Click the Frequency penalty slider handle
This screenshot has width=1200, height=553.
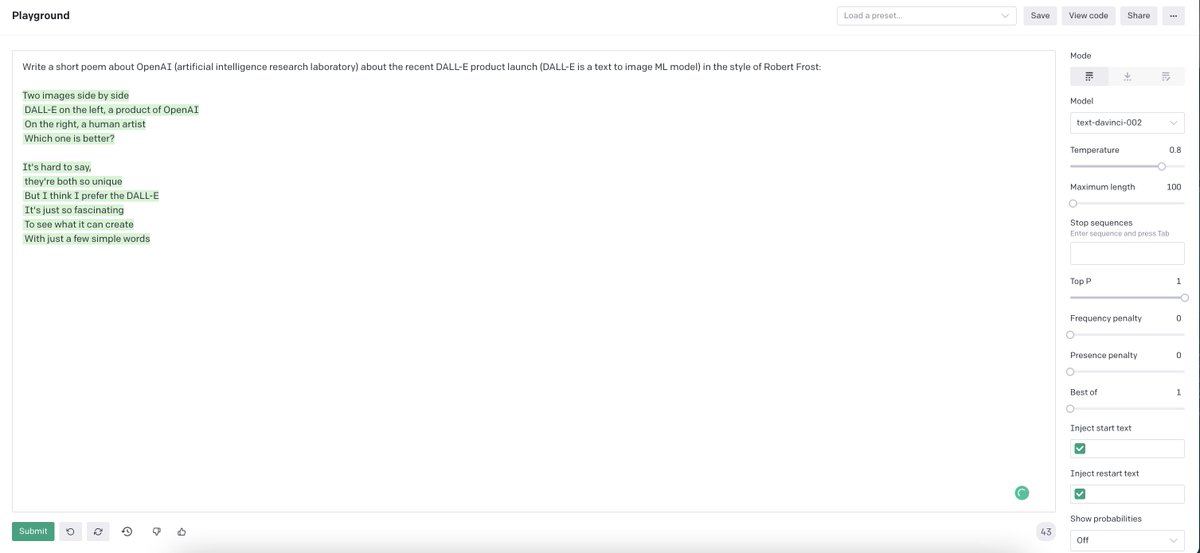(1070, 334)
